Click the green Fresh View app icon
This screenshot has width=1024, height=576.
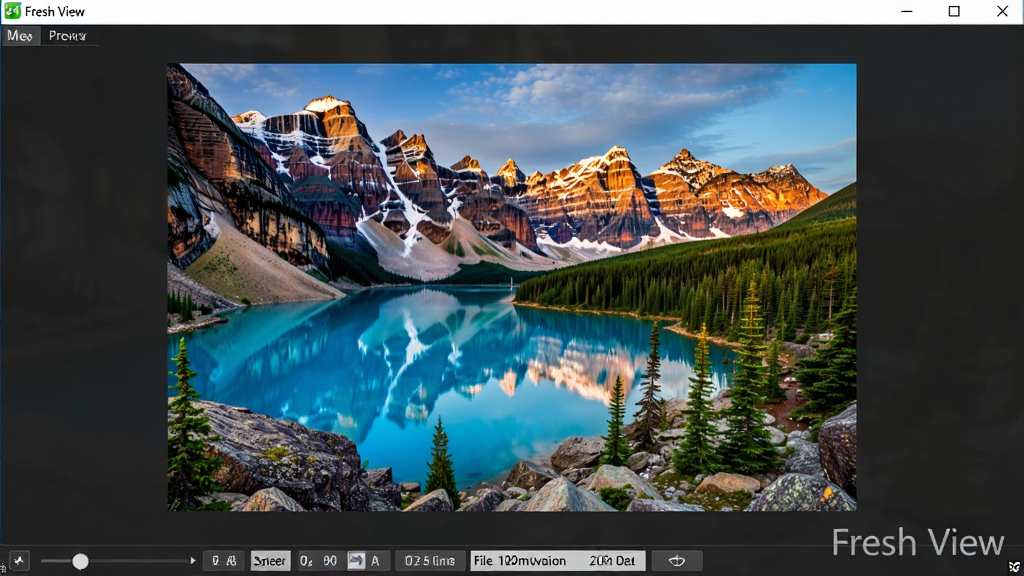coord(12,10)
